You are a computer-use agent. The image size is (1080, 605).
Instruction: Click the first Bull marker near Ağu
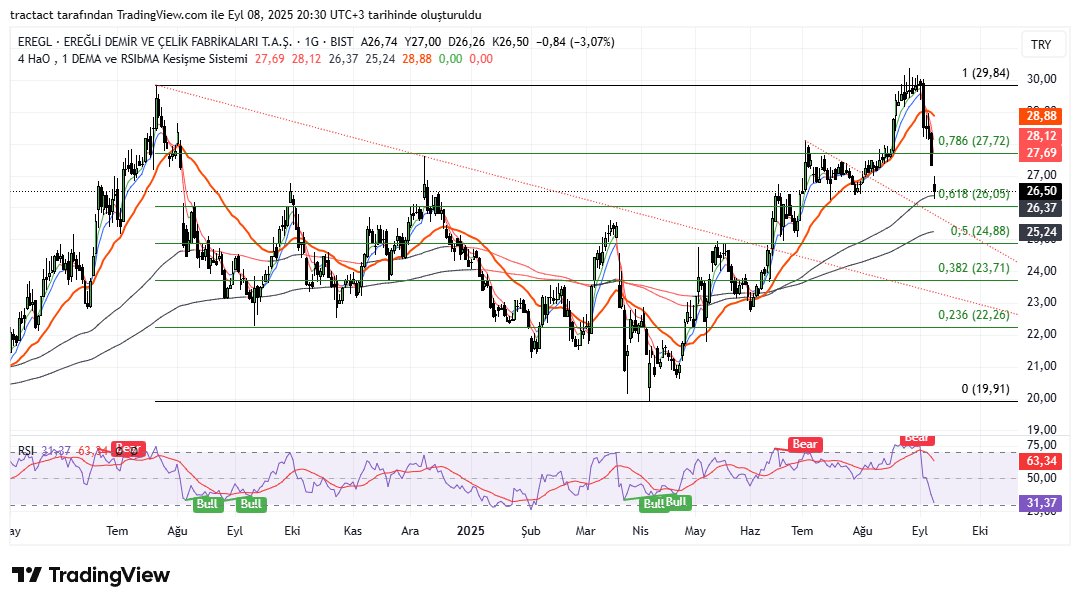click(207, 504)
